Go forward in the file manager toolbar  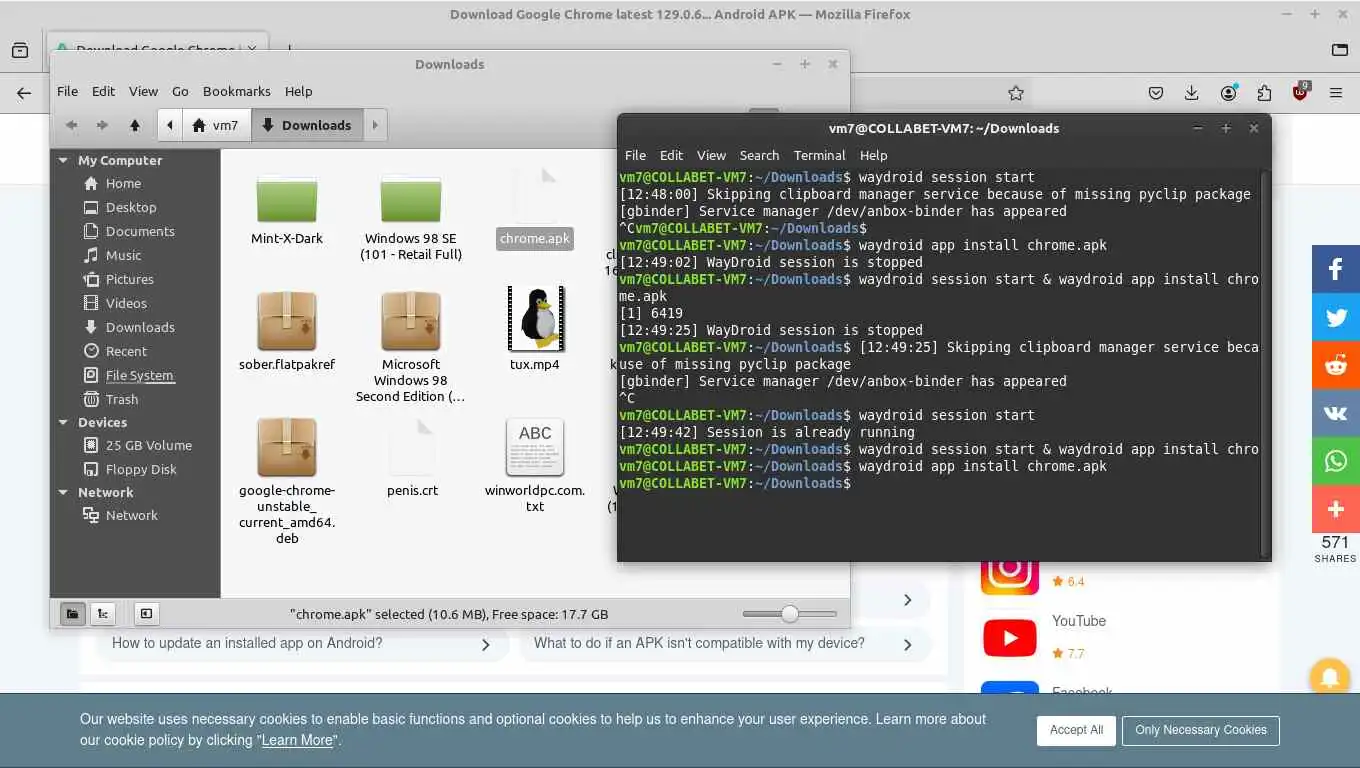click(102, 125)
